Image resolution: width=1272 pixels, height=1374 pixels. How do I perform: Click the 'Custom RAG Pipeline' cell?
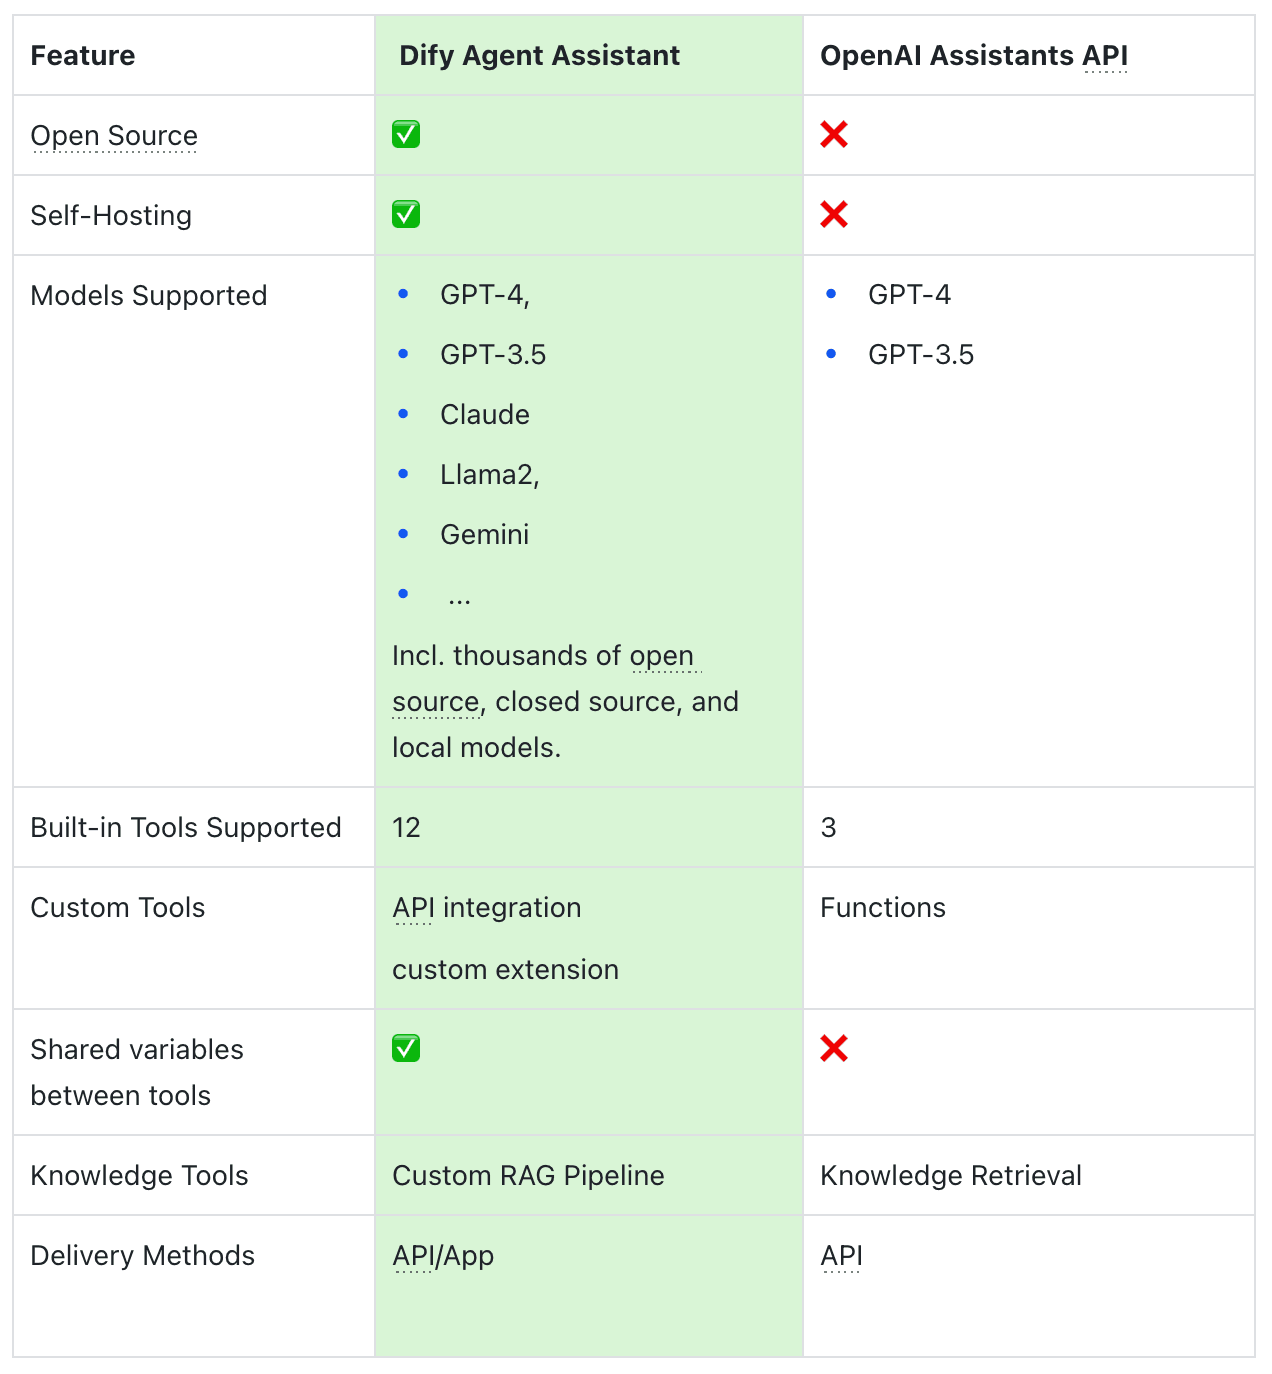point(528,1176)
